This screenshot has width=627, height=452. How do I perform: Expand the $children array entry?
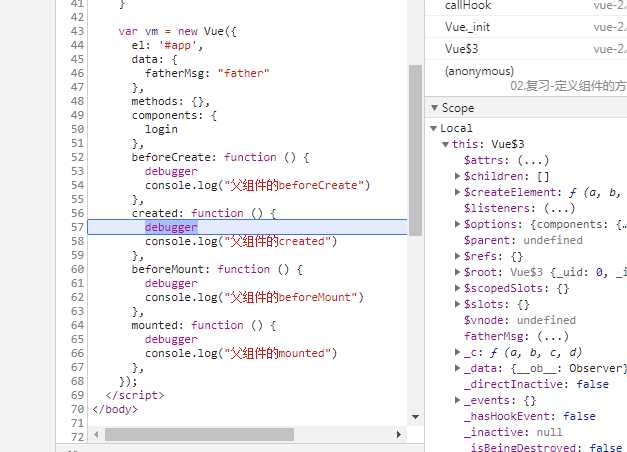(x=457, y=176)
